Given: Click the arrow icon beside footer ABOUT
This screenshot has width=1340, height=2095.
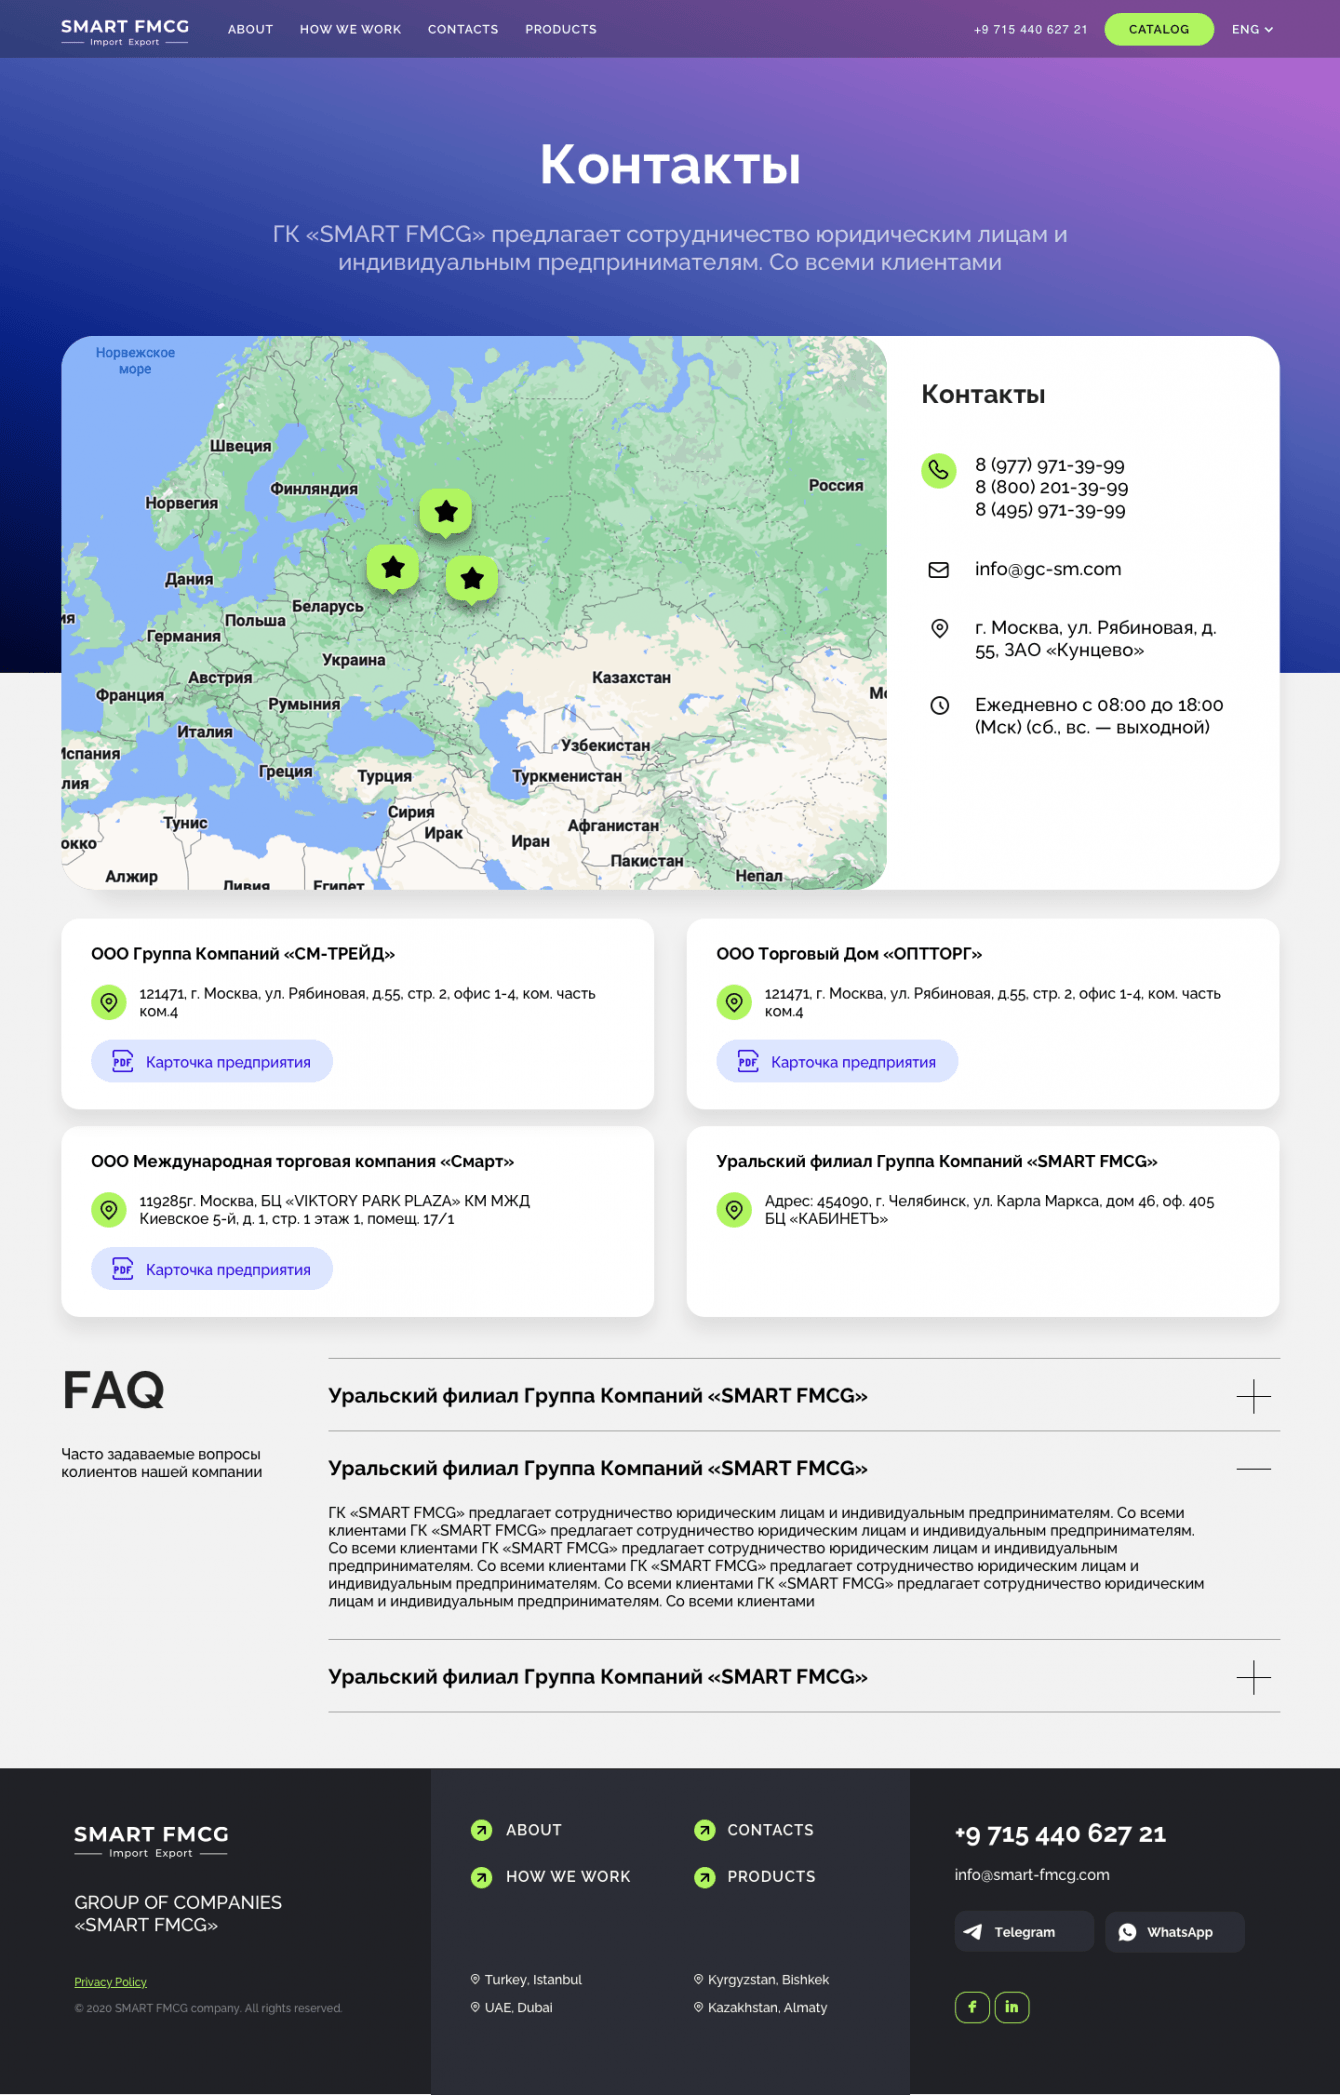Looking at the screenshot, I should pyautogui.click(x=481, y=1830).
